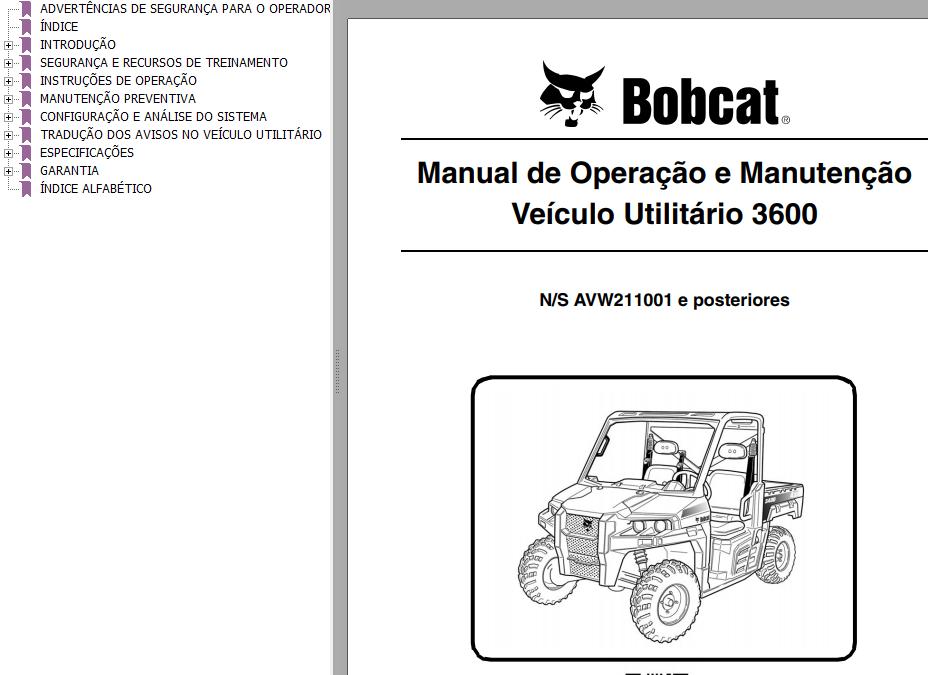Open the MANUTENÇÃO PREVENTIVA section

118,99
